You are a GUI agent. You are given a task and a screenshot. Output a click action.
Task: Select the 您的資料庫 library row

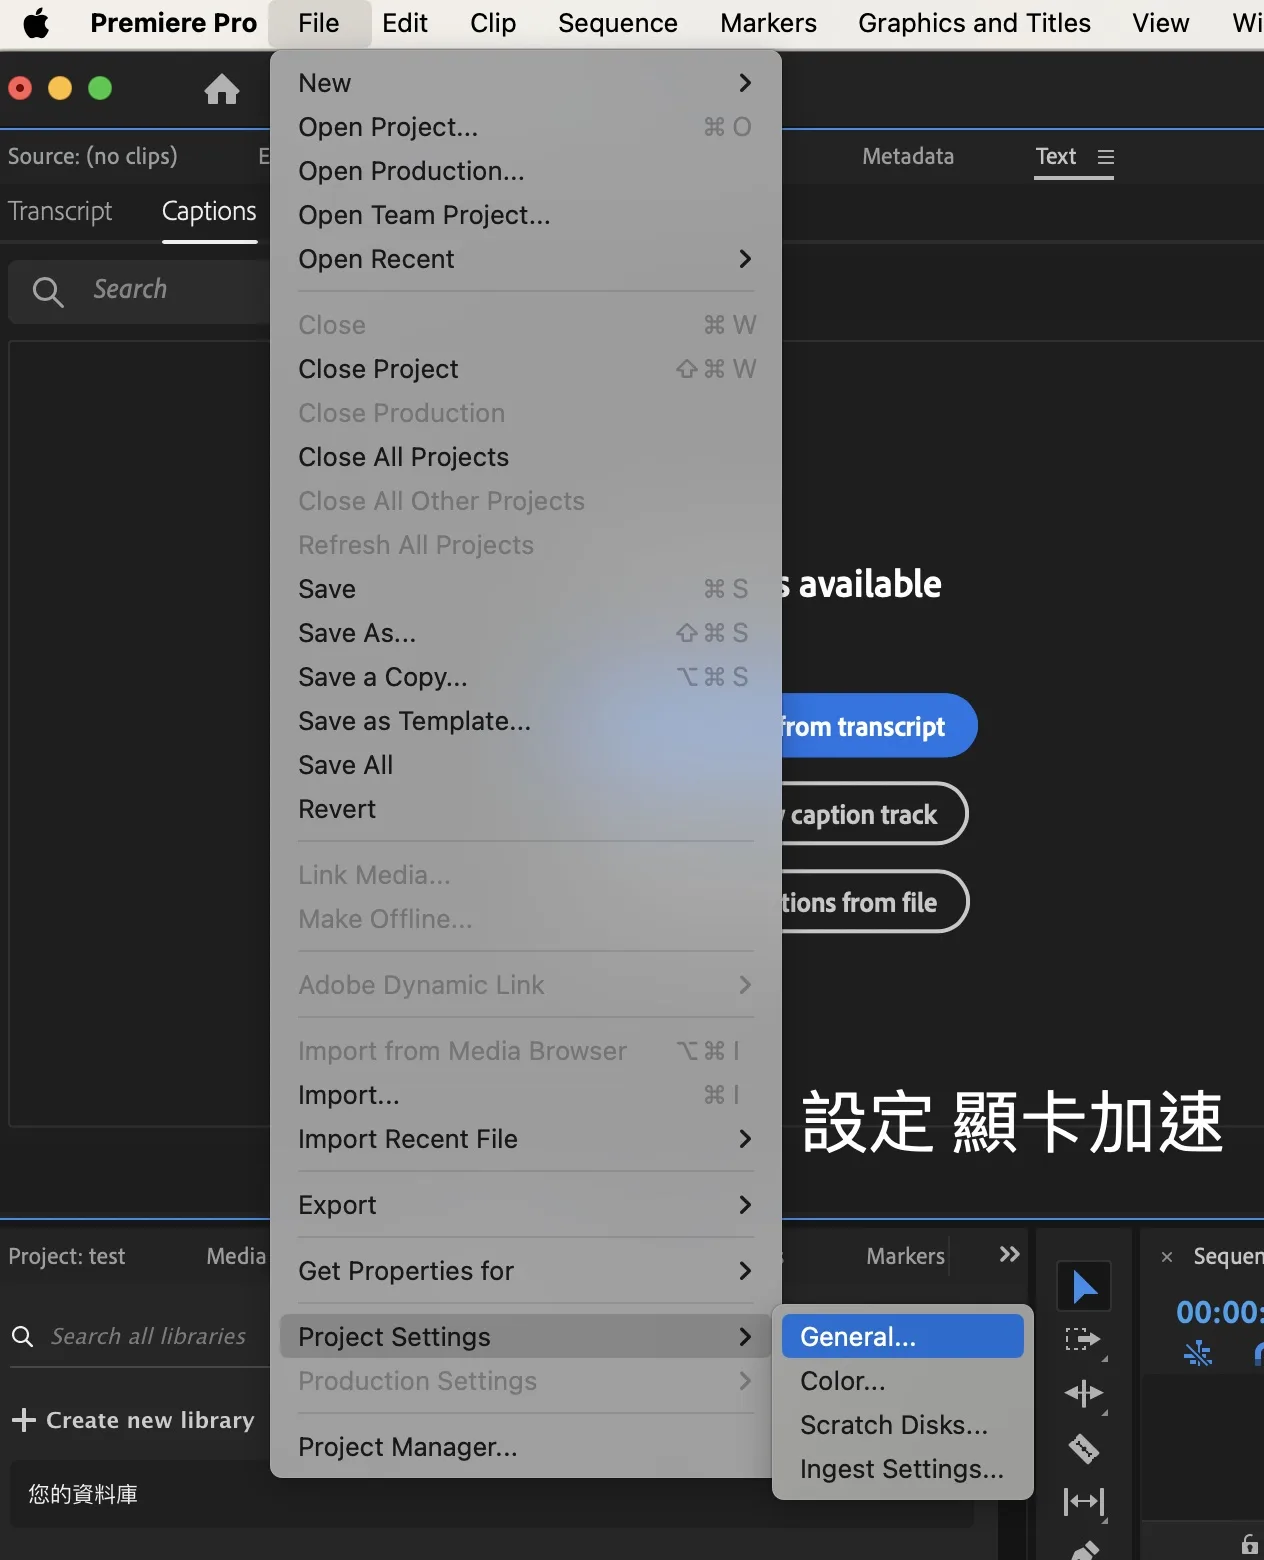(x=490, y=1494)
